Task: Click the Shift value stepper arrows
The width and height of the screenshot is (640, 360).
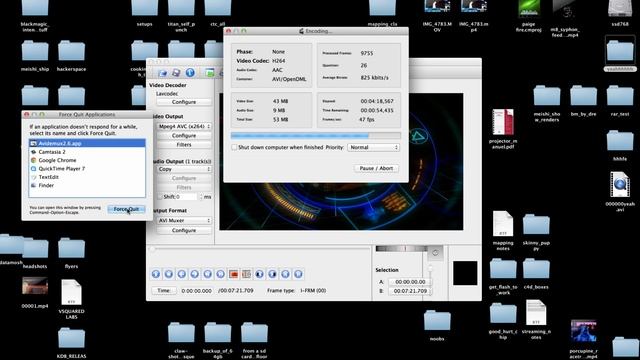Action: click(x=200, y=197)
